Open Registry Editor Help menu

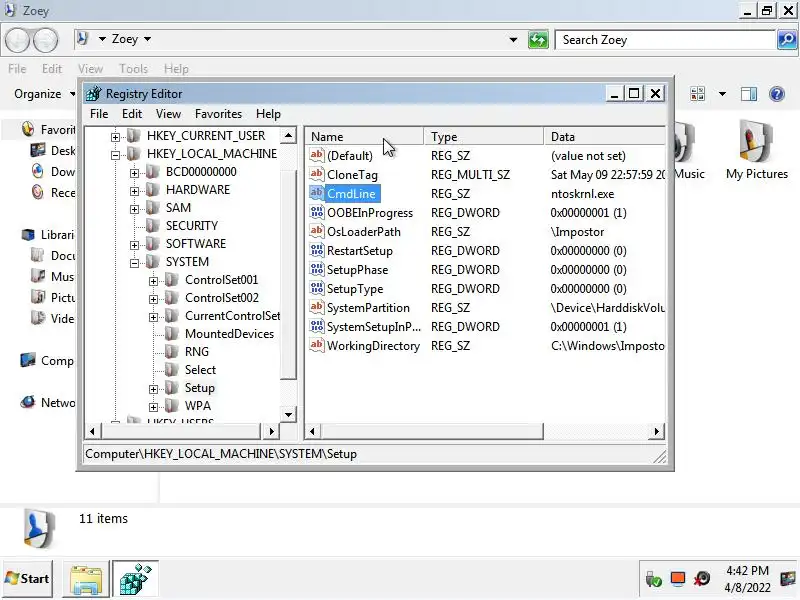tap(268, 114)
